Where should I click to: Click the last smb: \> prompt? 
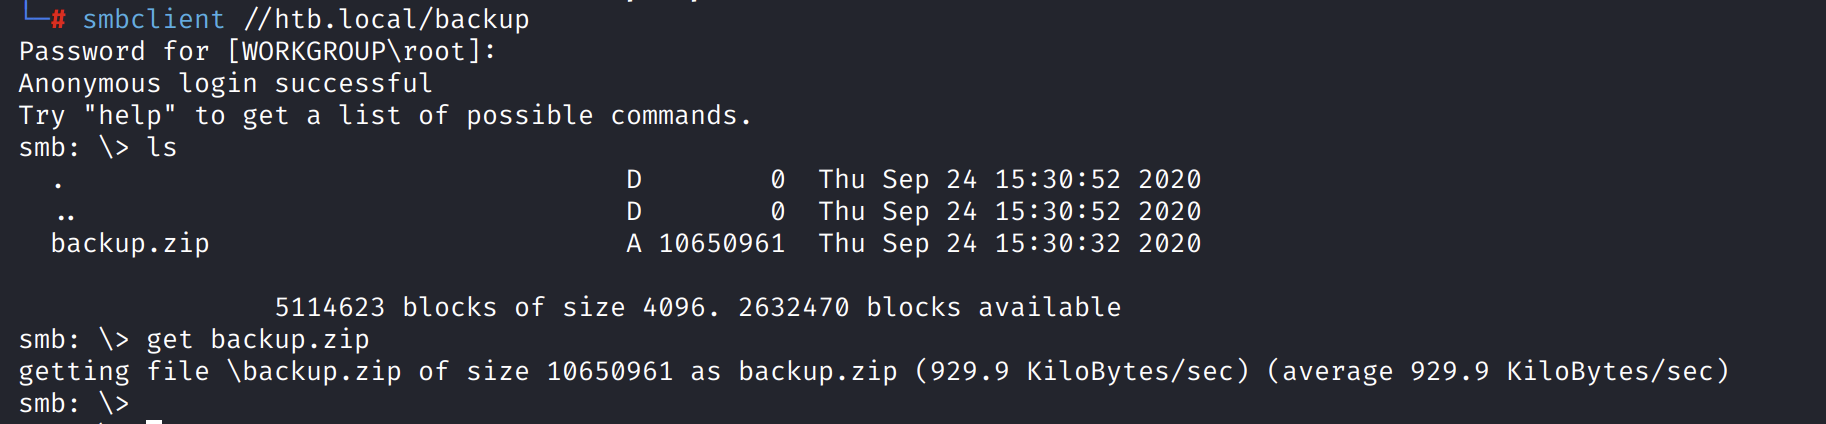[x=74, y=403]
